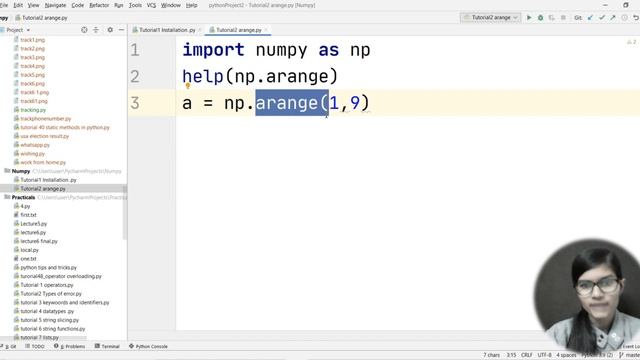
Task: Open the Python Console tool window
Action: click(x=148, y=346)
